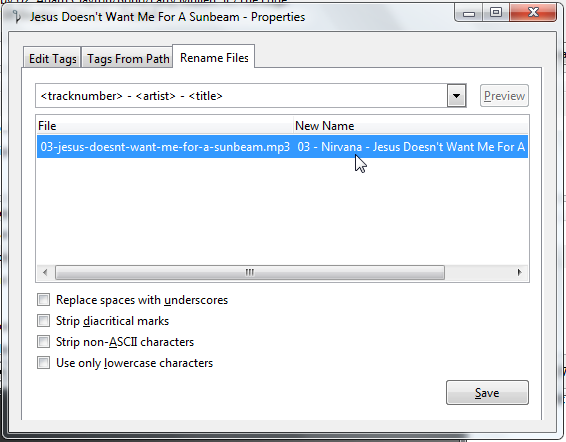Select the Rename Files tab

[214, 57]
